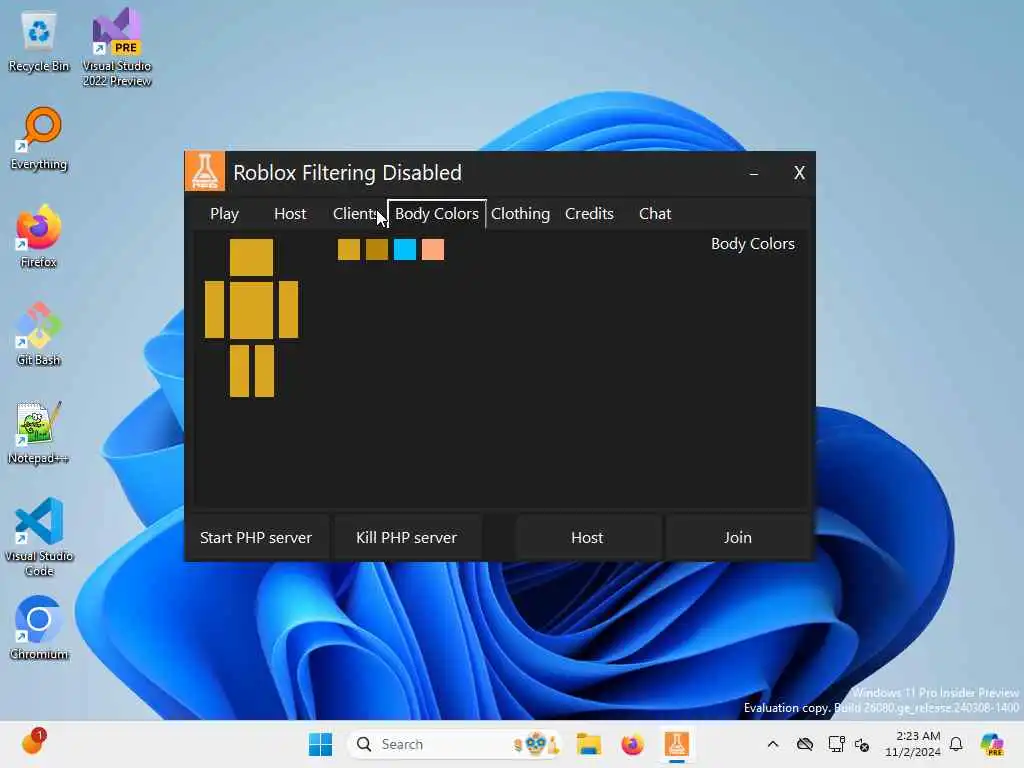Select the avatar left leg block
Viewport: 1024px width, 768px height.
pos(240,370)
